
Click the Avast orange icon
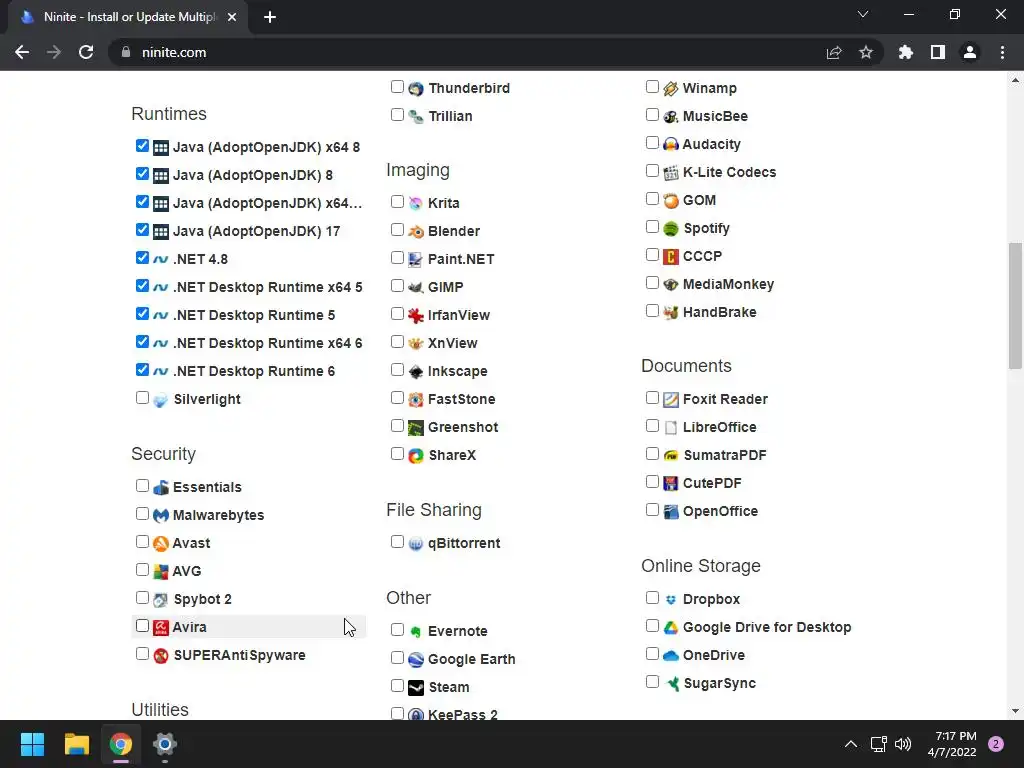click(x=161, y=543)
